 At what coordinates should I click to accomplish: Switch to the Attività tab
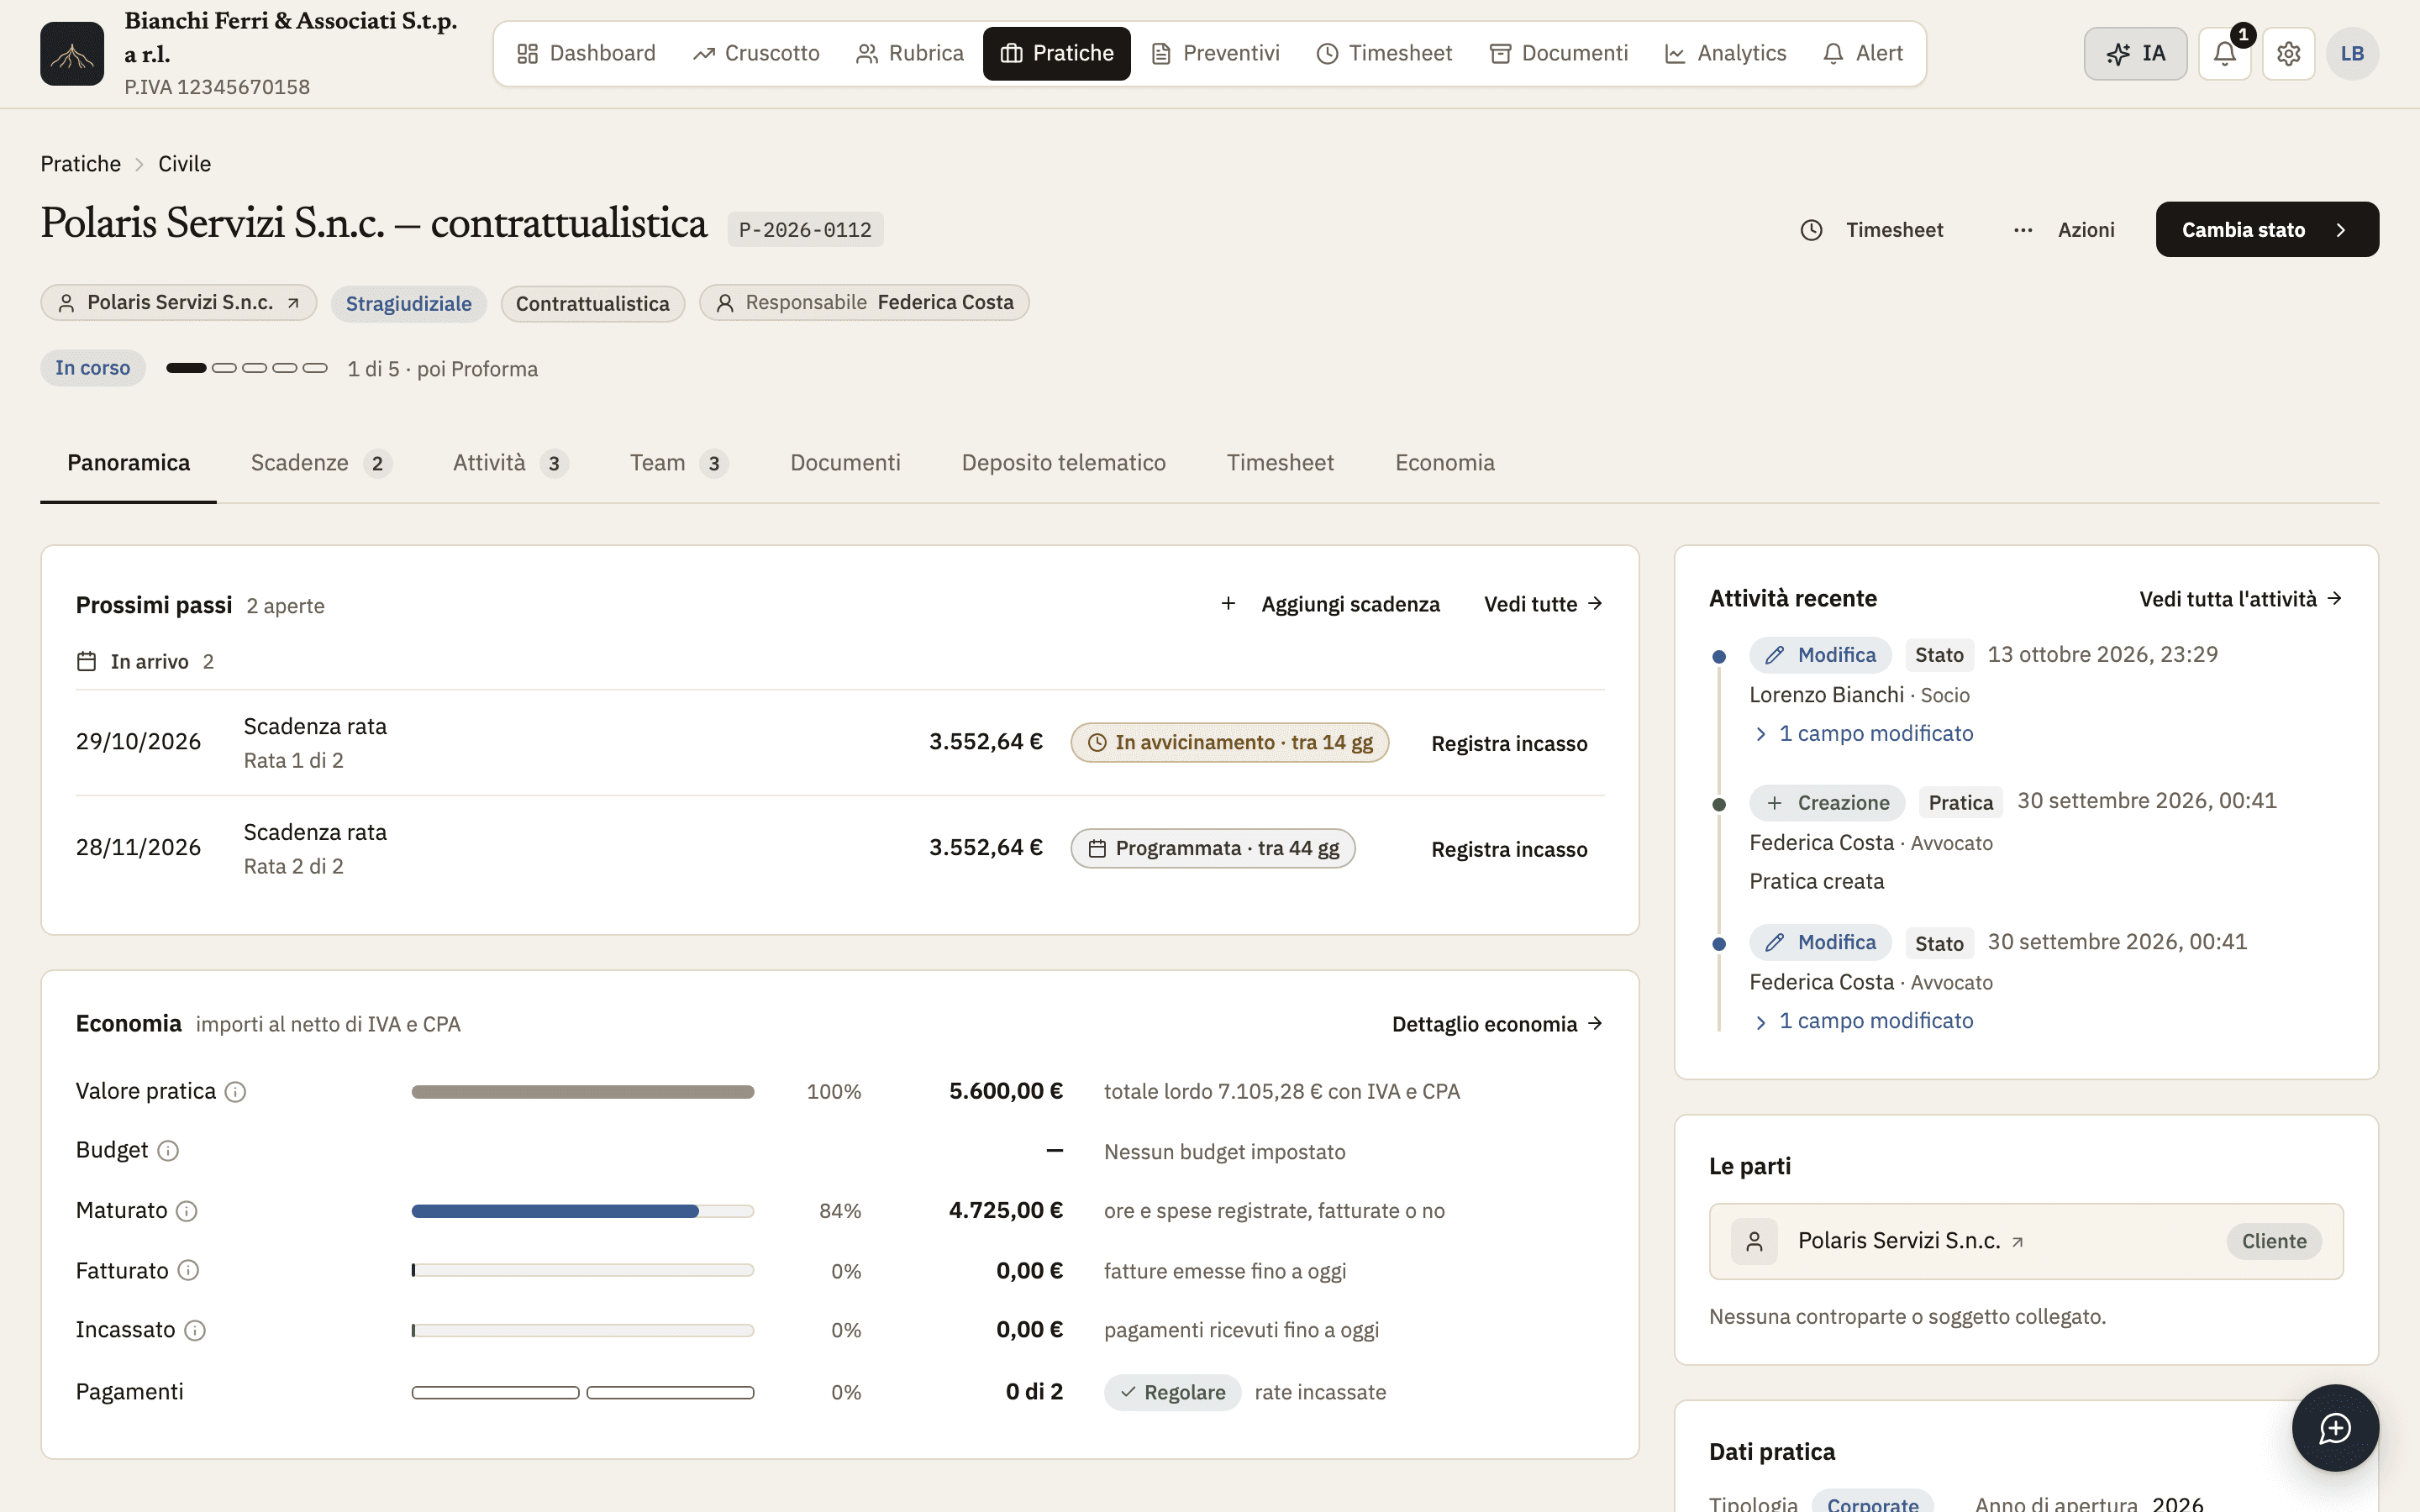pyautogui.click(x=510, y=463)
